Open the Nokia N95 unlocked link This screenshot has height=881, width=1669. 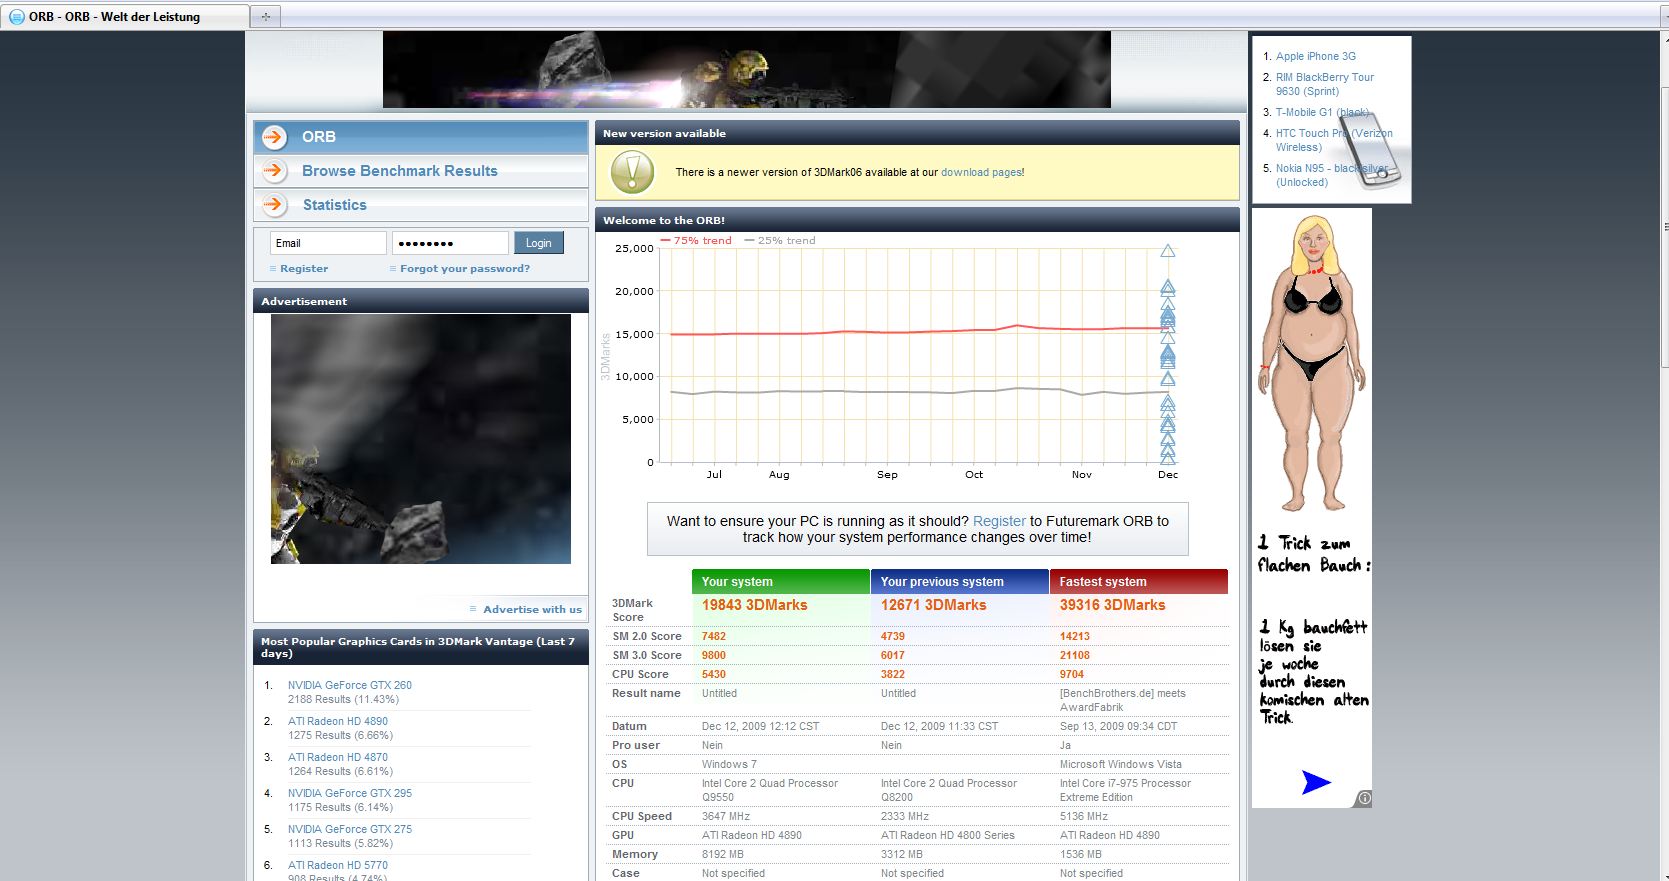click(1332, 175)
